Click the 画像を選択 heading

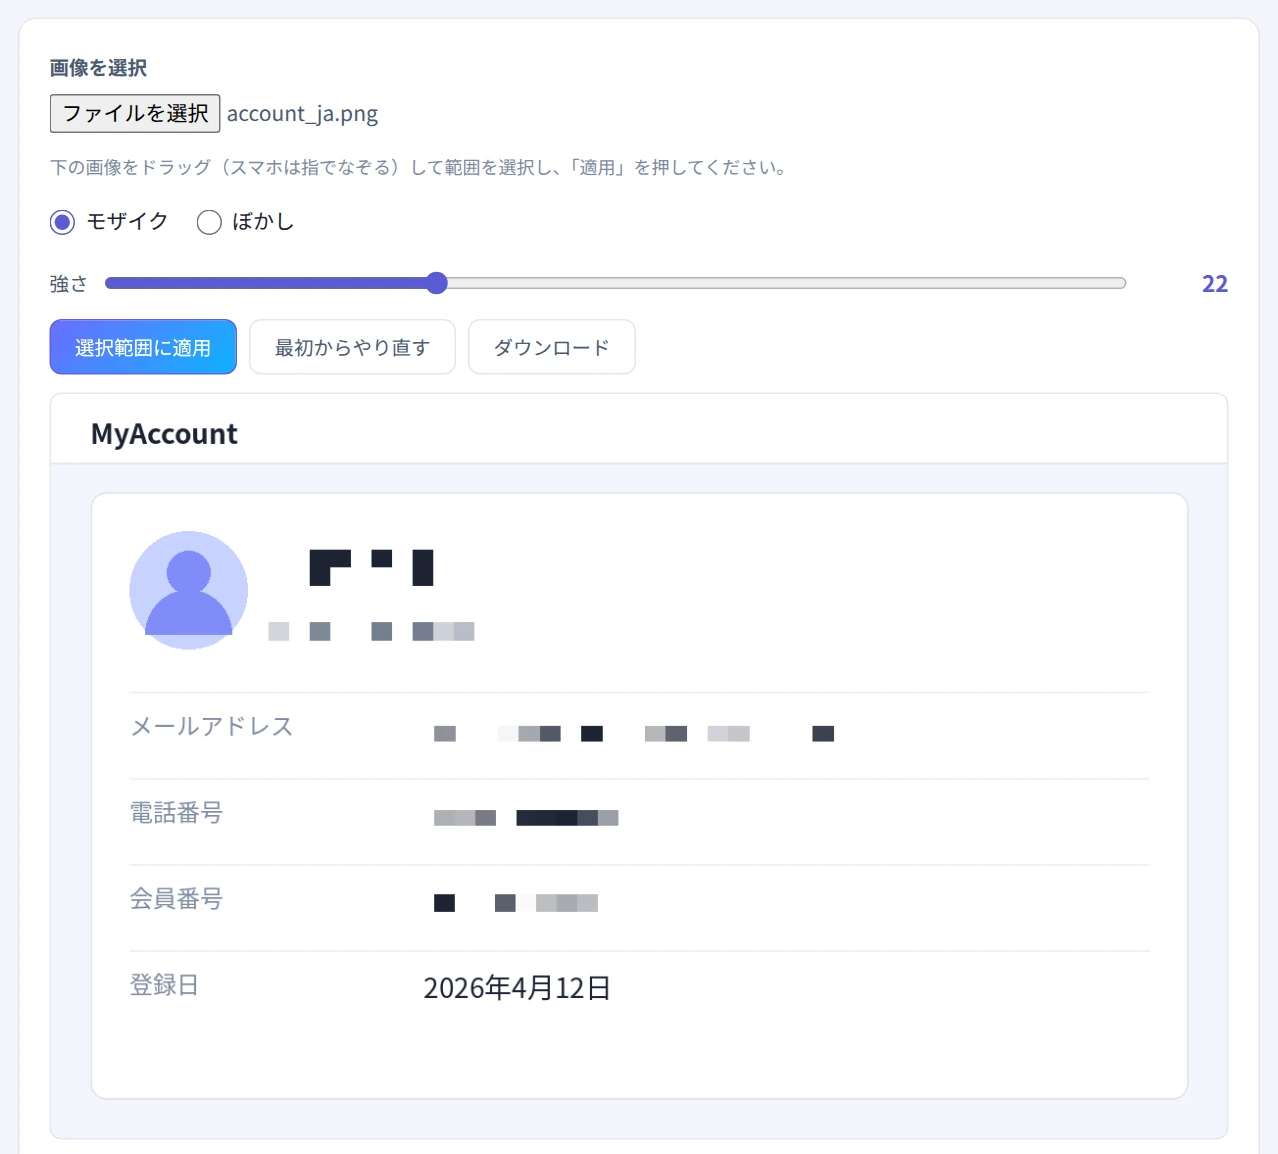[98, 68]
